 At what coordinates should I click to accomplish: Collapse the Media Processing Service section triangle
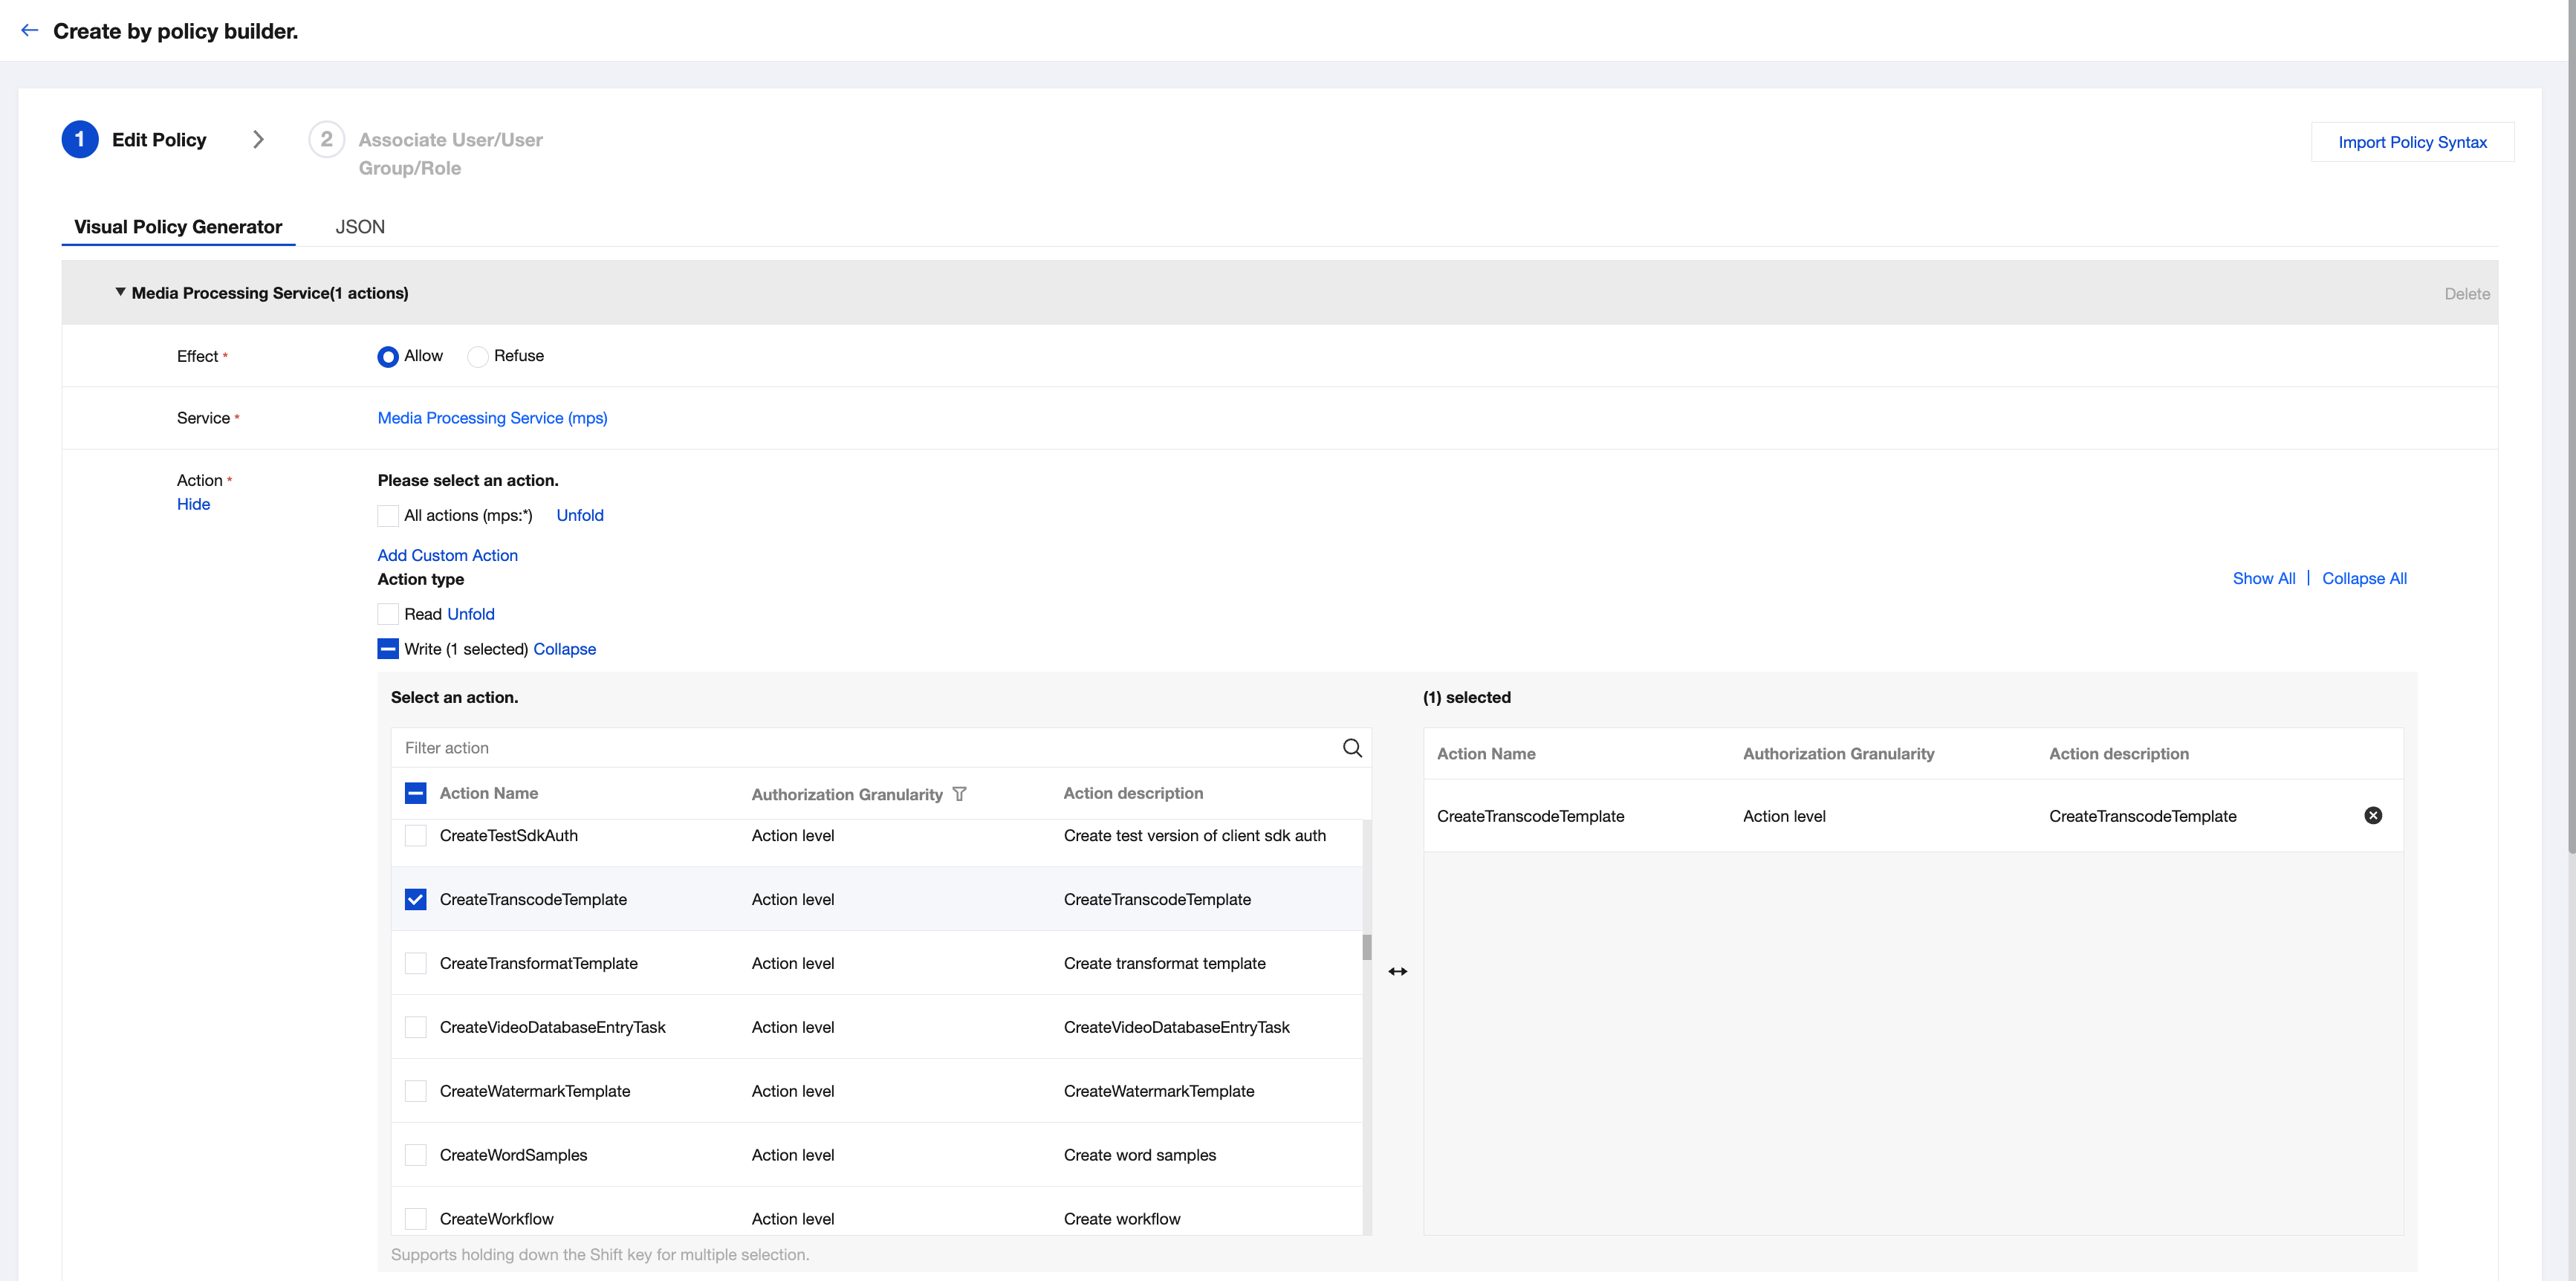[120, 292]
